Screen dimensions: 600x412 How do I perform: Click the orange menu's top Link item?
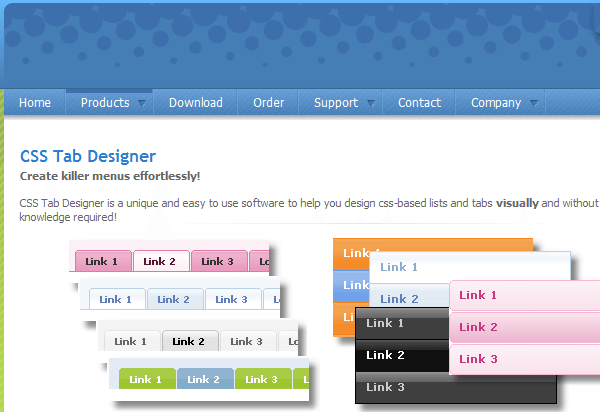351,254
